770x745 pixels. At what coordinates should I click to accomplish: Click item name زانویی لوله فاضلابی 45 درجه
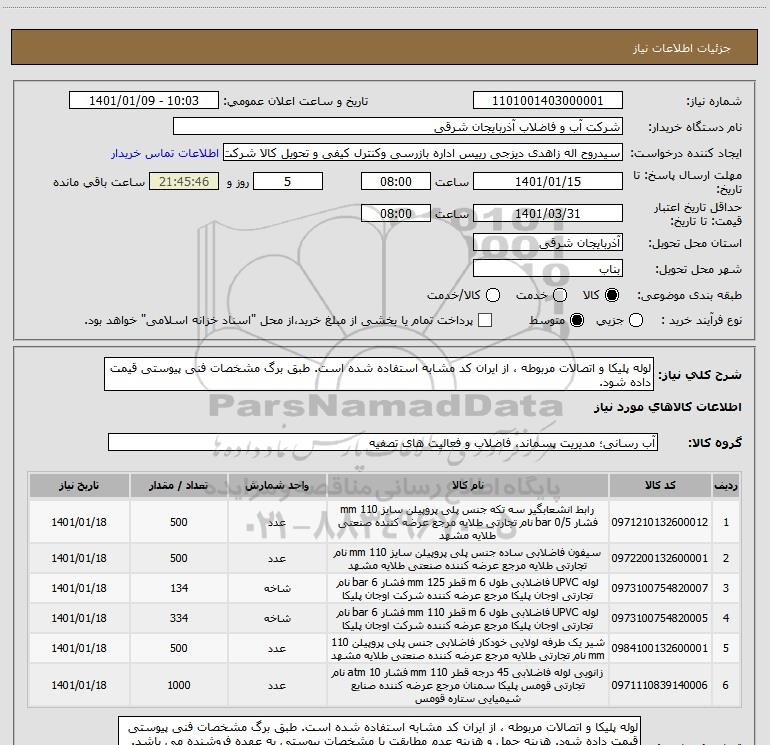(468, 685)
